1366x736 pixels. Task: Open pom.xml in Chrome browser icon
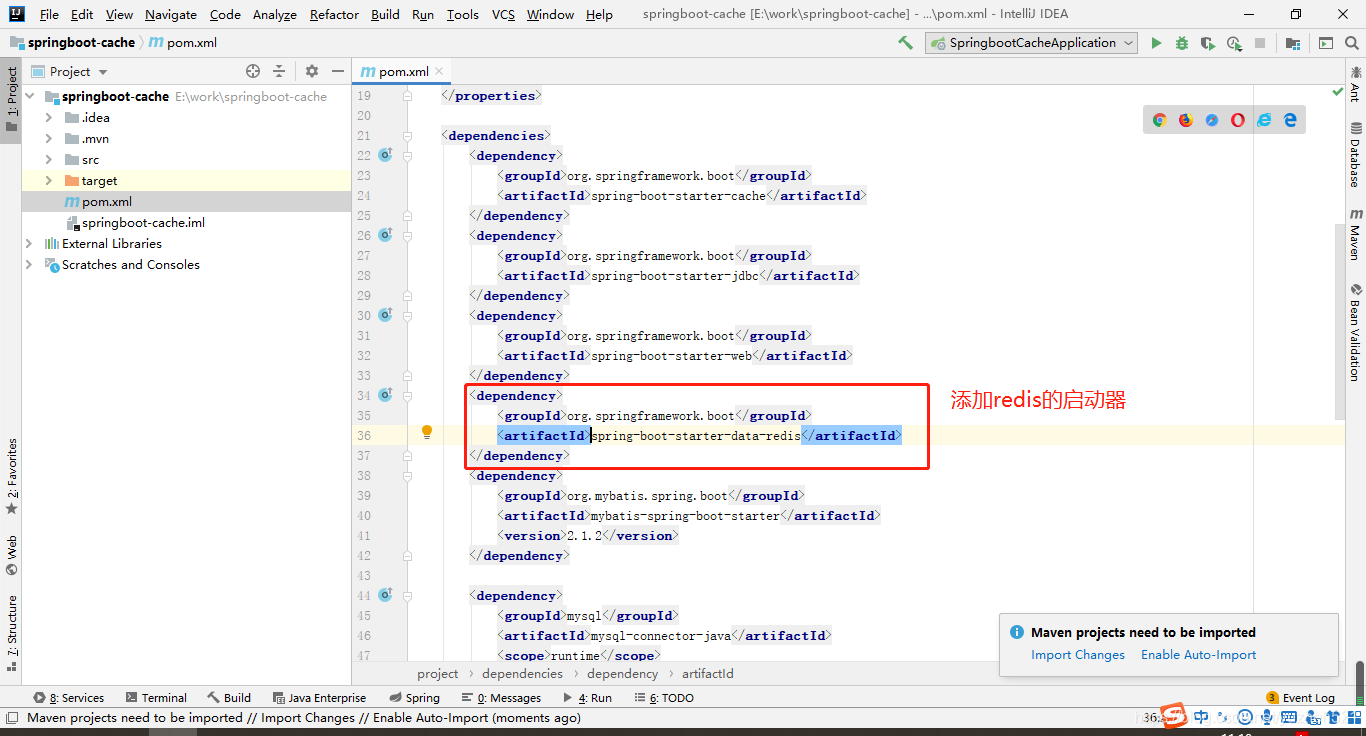click(1160, 120)
